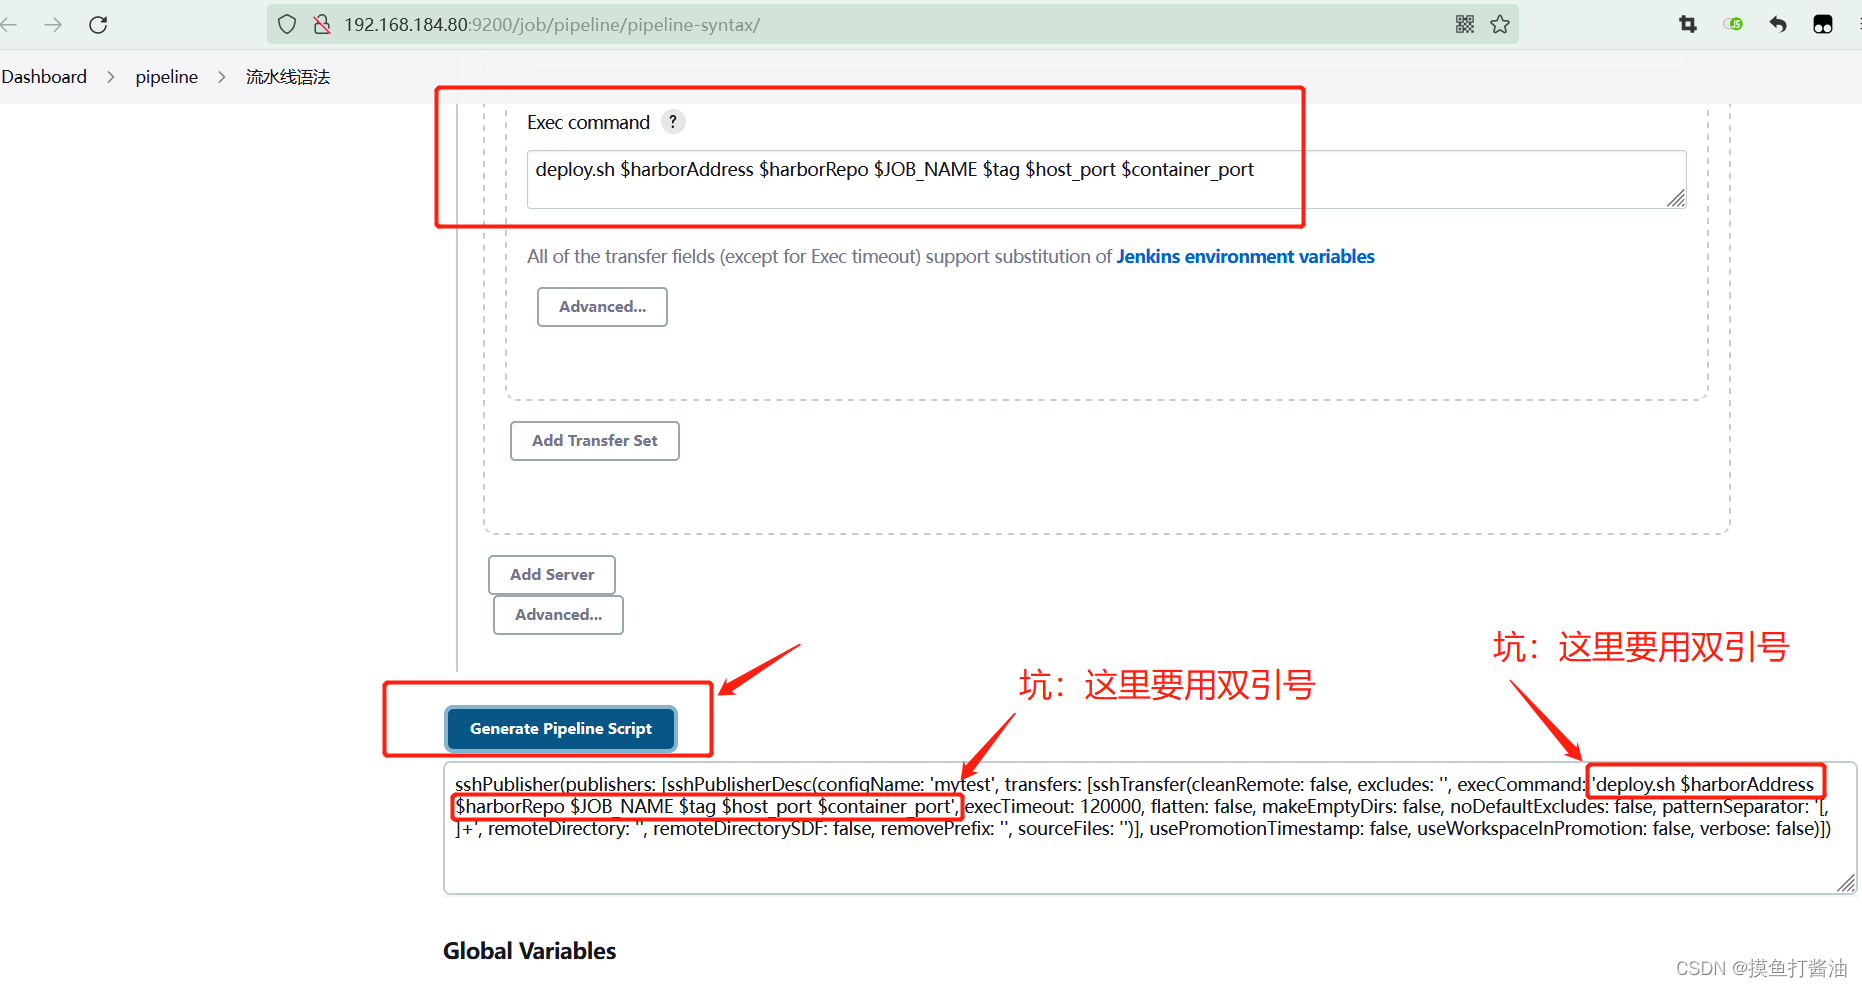This screenshot has height=987, width=1862.
Task: Expand the chevron after pipeline breadcrumb
Action: (x=222, y=77)
